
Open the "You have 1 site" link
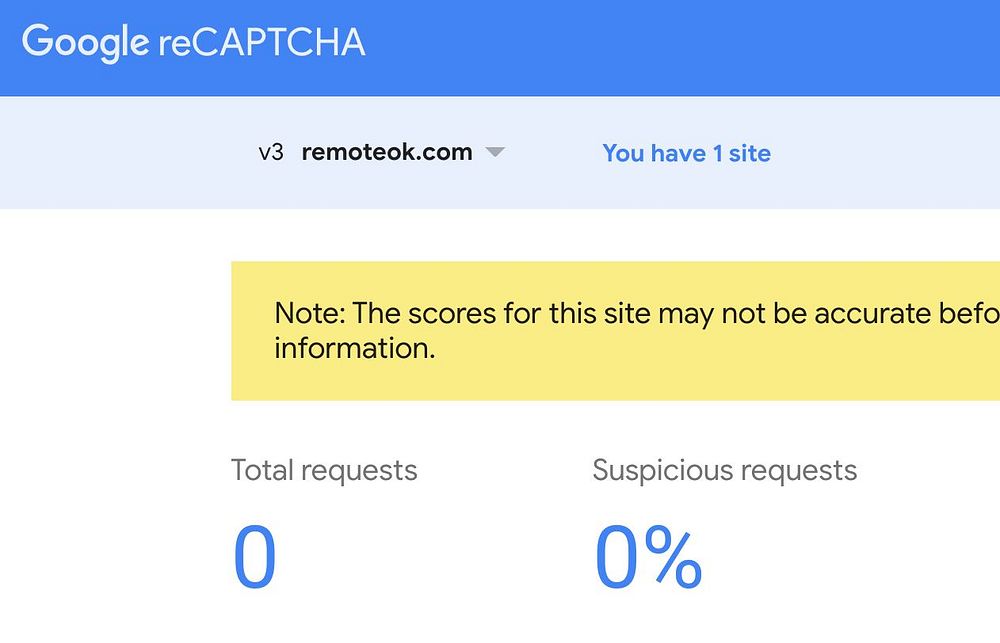tap(686, 153)
